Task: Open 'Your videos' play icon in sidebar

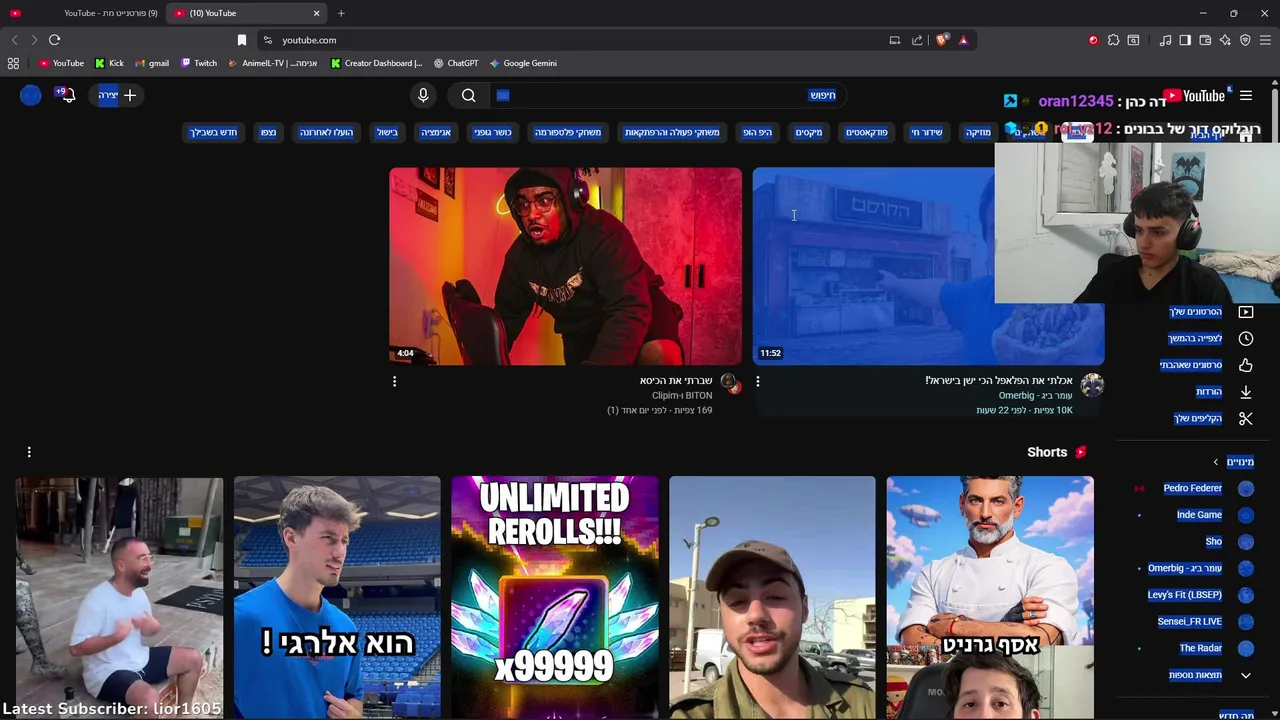Action: (x=1246, y=312)
